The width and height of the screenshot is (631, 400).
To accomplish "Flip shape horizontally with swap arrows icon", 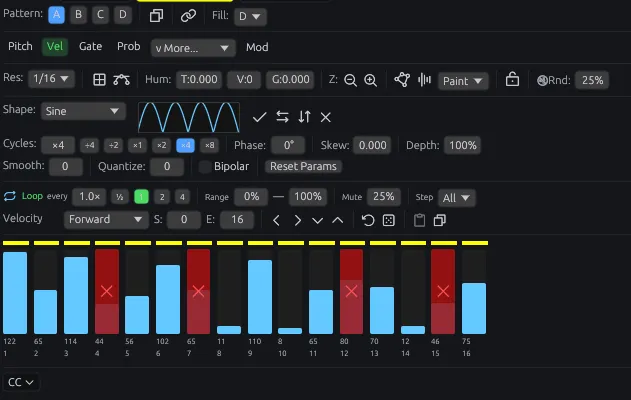I will coord(283,117).
